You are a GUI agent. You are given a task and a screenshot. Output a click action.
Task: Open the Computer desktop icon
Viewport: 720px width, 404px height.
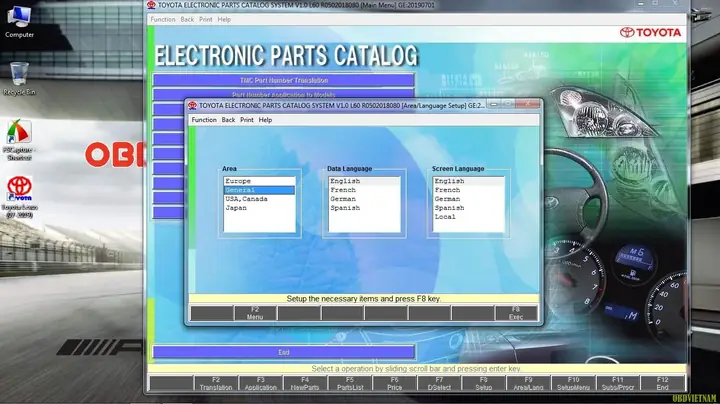19,22
